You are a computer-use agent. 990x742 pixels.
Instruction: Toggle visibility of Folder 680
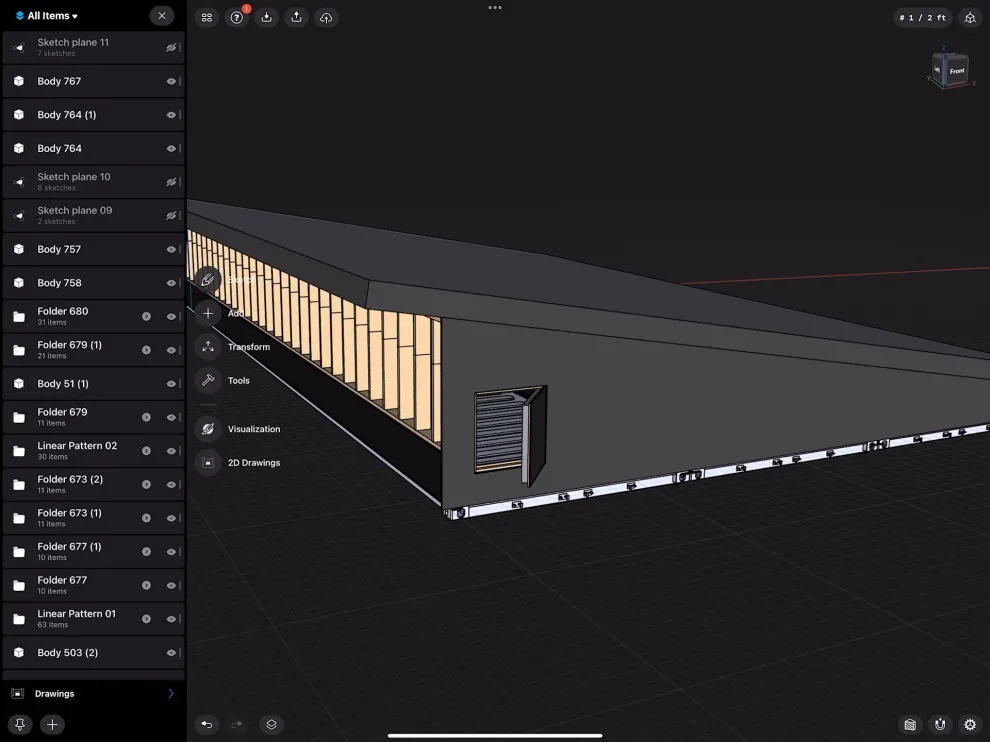[170, 316]
